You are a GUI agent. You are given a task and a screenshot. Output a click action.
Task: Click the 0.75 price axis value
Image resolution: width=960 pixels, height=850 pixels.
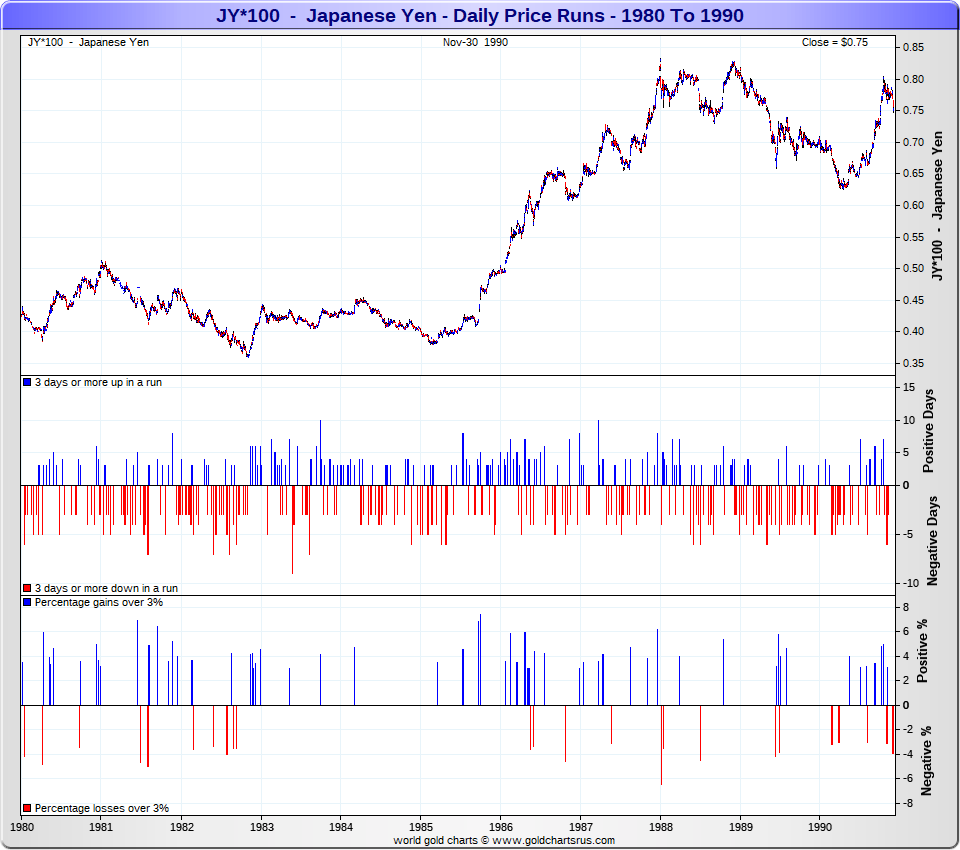pos(913,110)
